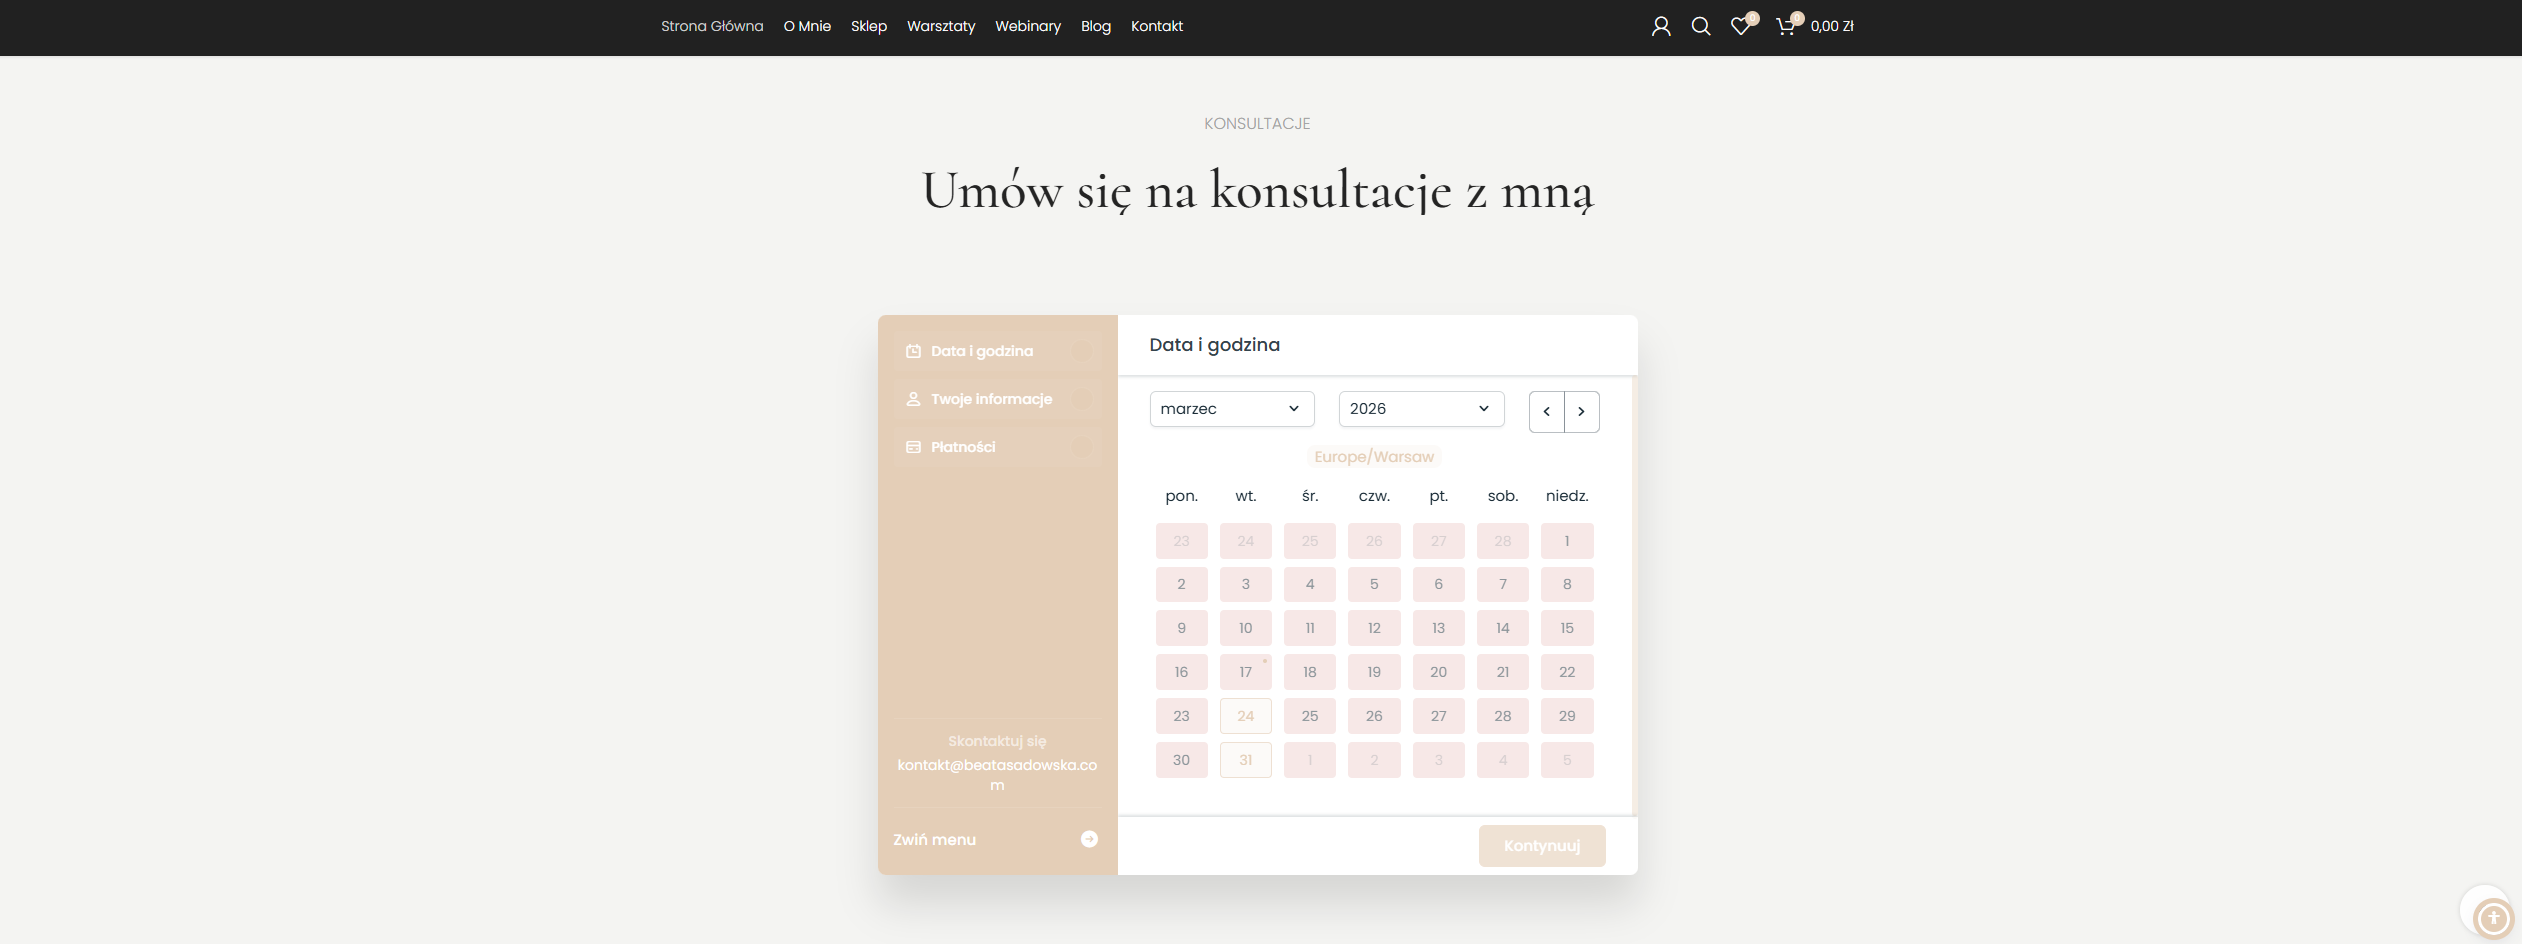
Task: Open the Webinary menu item
Action: click(1027, 27)
